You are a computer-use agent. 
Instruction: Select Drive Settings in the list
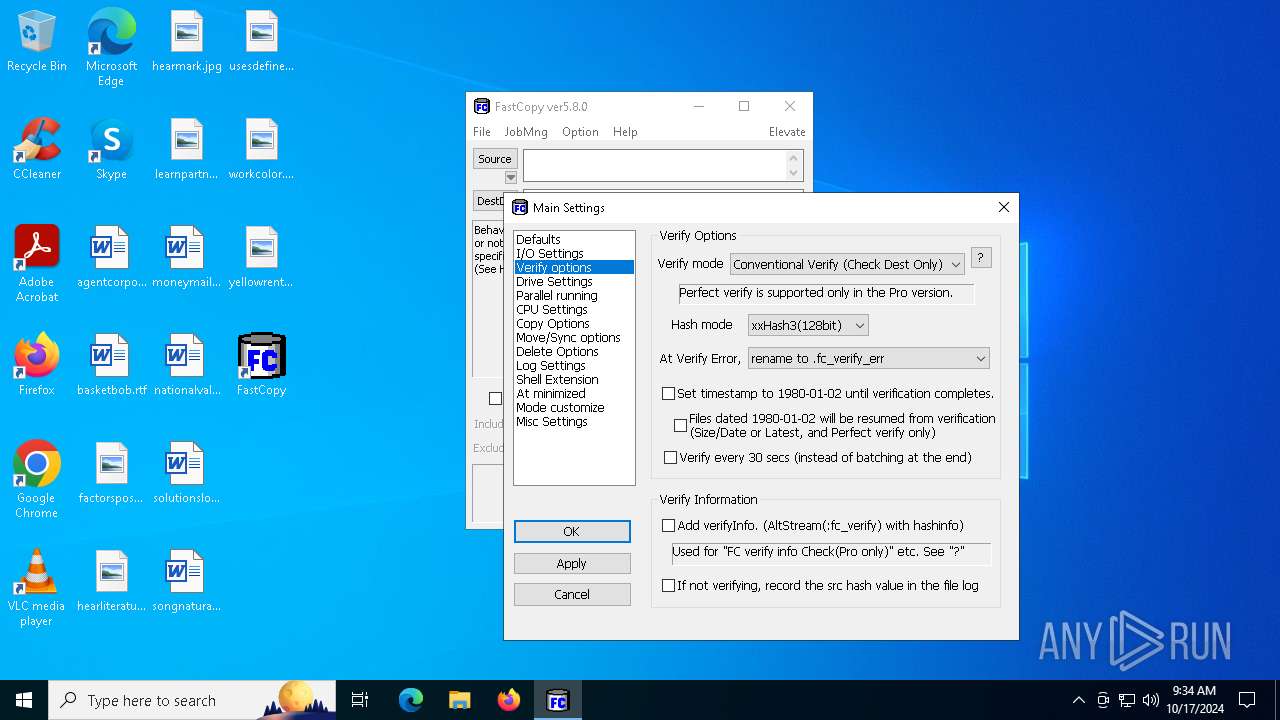(574, 282)
